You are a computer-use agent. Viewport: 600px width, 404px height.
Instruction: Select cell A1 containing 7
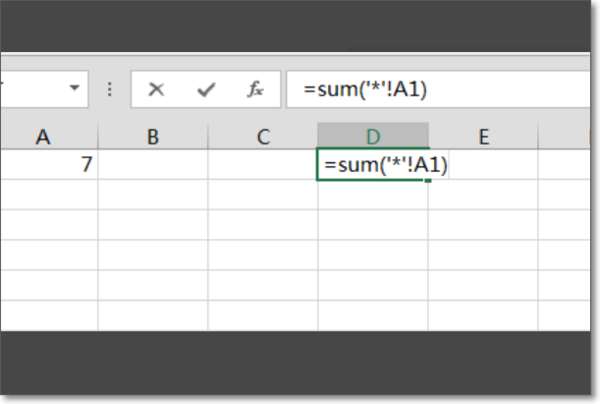point(49,165)
